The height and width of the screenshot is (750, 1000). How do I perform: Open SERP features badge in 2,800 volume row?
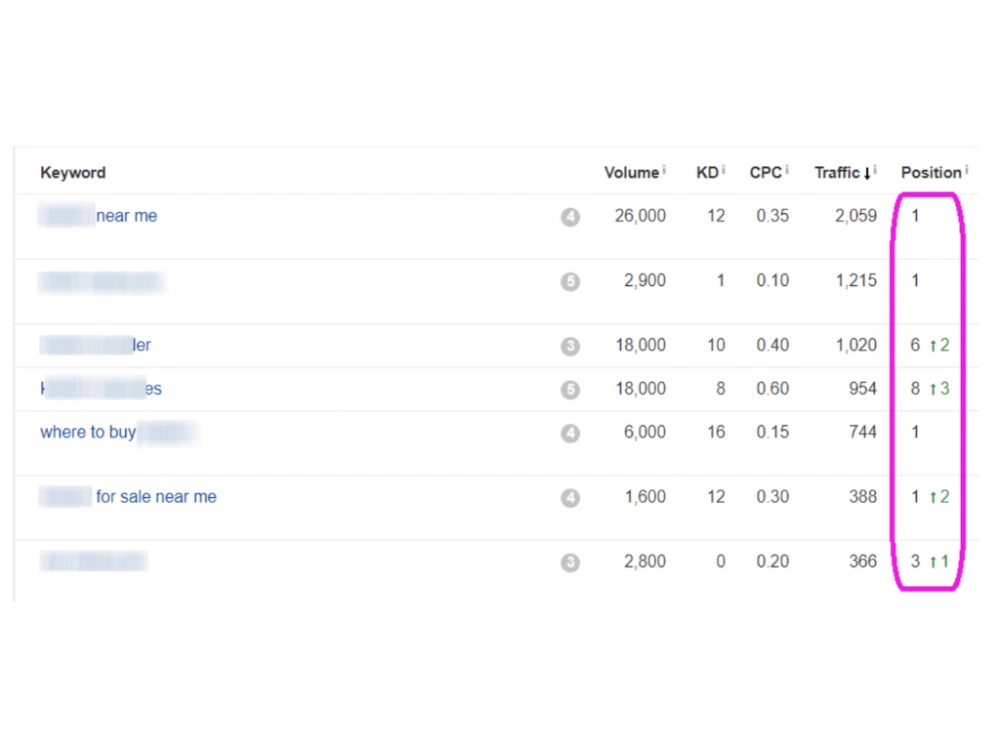pyautogui.click(x=570, y=562)
